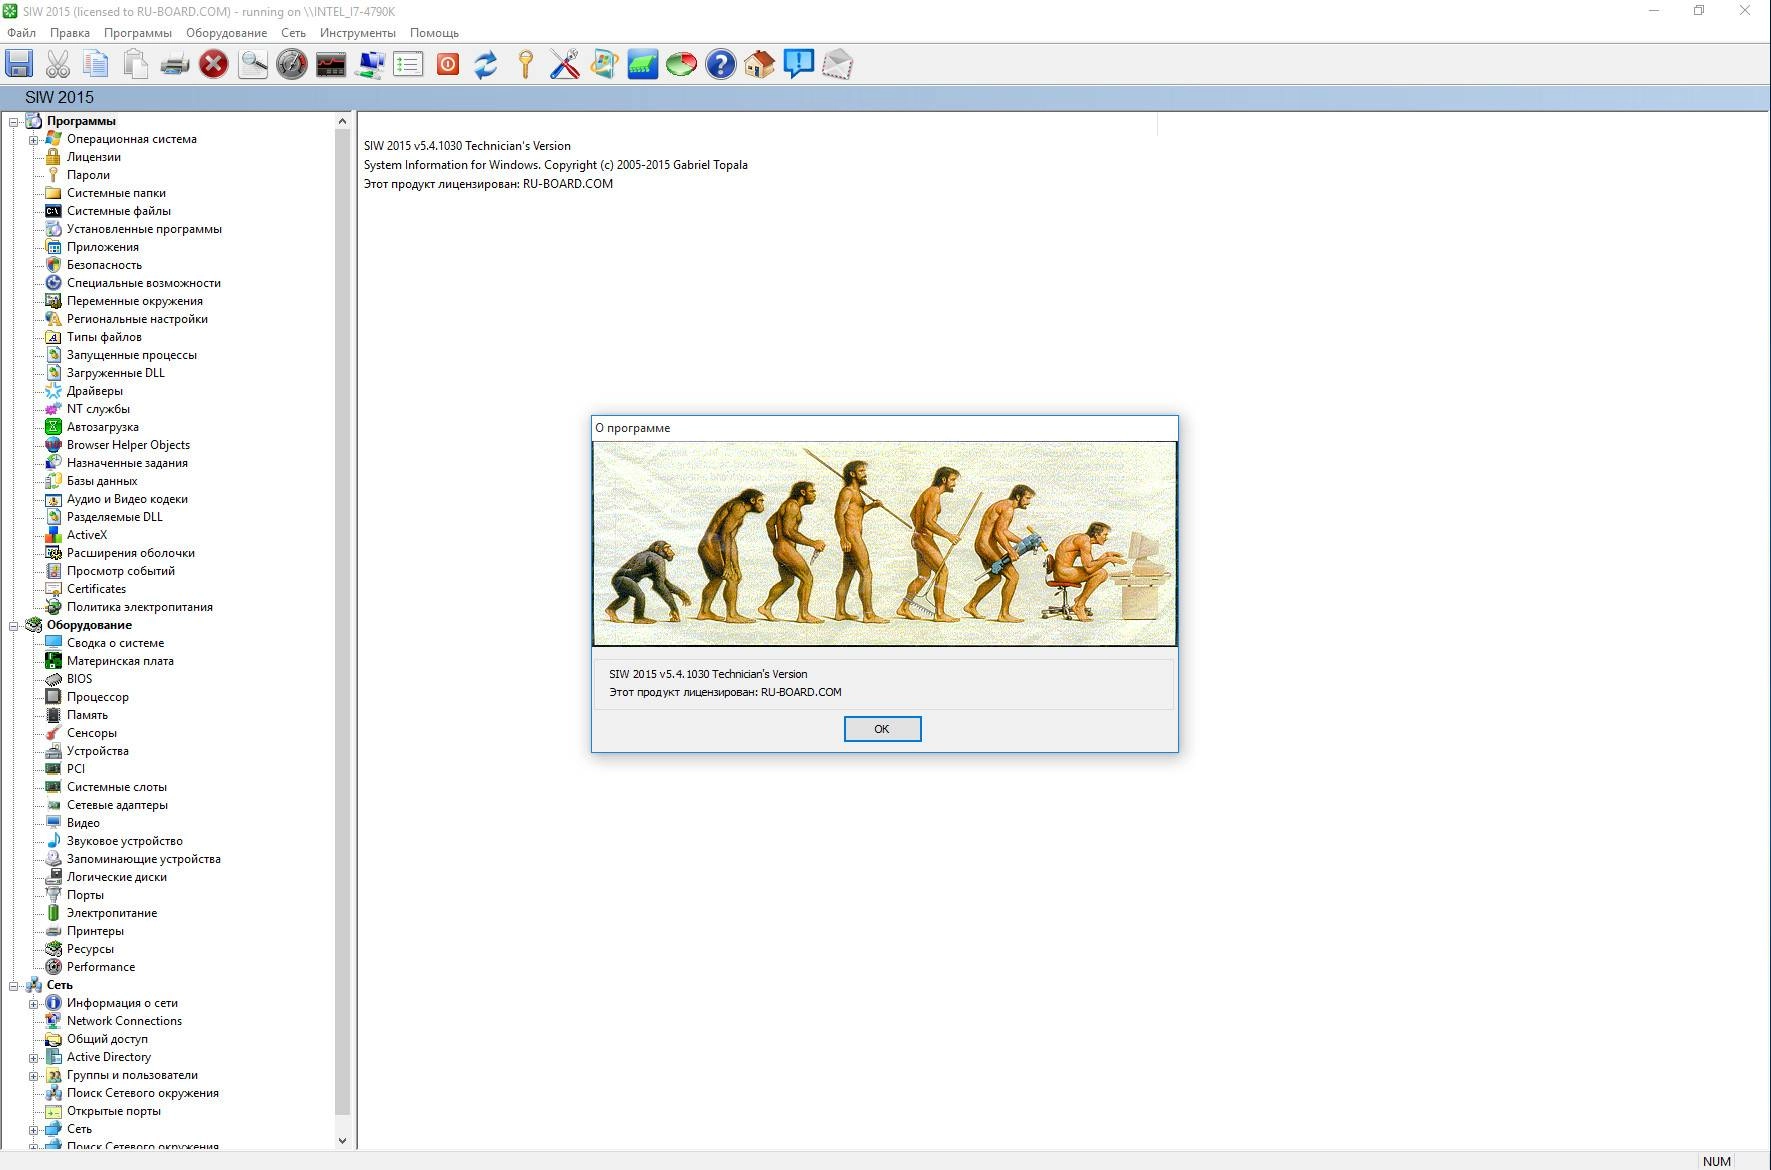Open the Помощь menu
The width and height of the screenshot is (1771, 1170).
[434, 33]
